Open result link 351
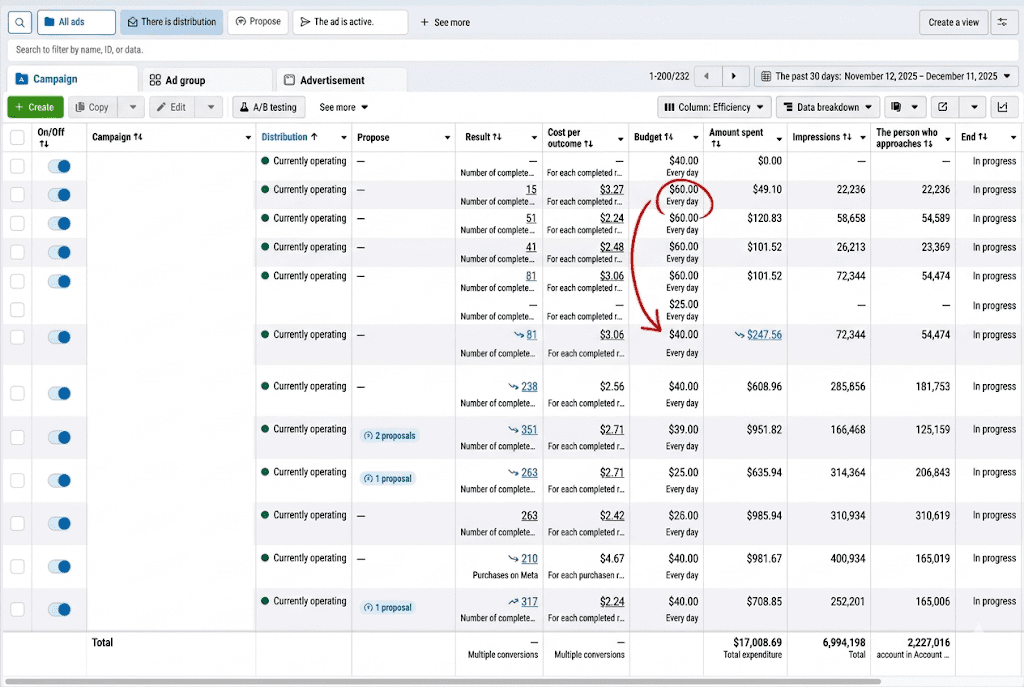 pyautogui.click(x=529, y=430)
